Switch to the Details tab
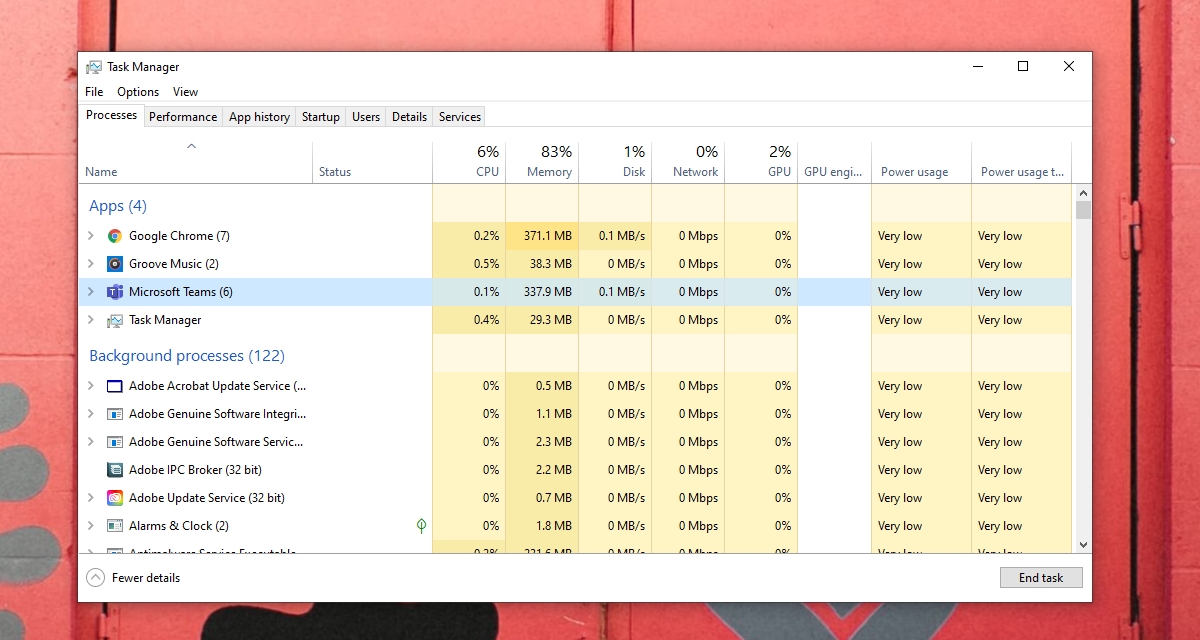Screen dimensions: 1200x640 point(409,117)
